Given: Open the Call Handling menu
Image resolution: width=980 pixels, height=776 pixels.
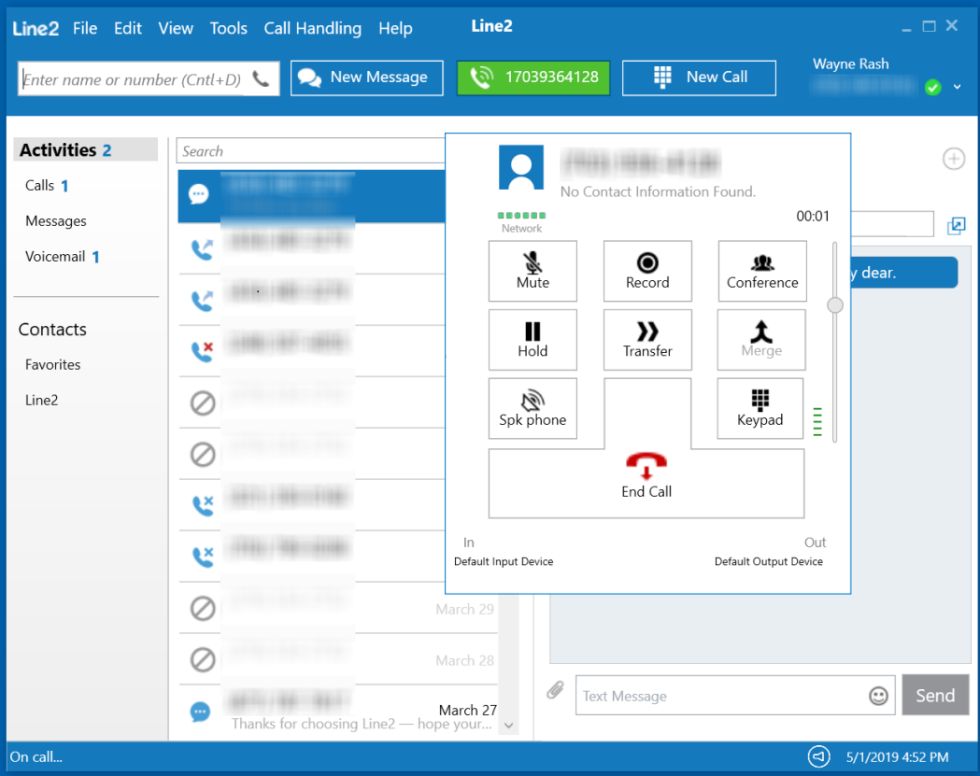Looking at the screenshot, I should pyautogui.click(x=312, y=28).
